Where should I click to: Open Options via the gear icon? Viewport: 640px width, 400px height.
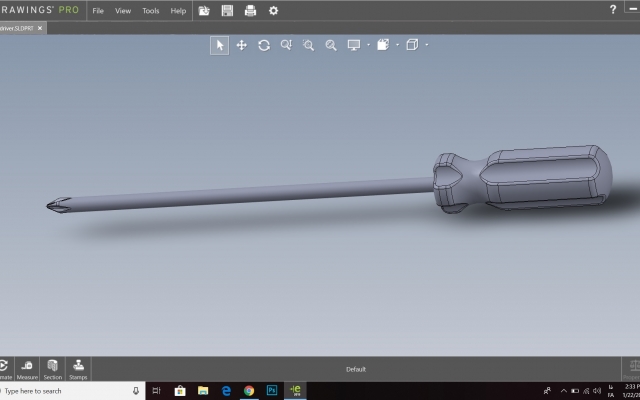273,11
